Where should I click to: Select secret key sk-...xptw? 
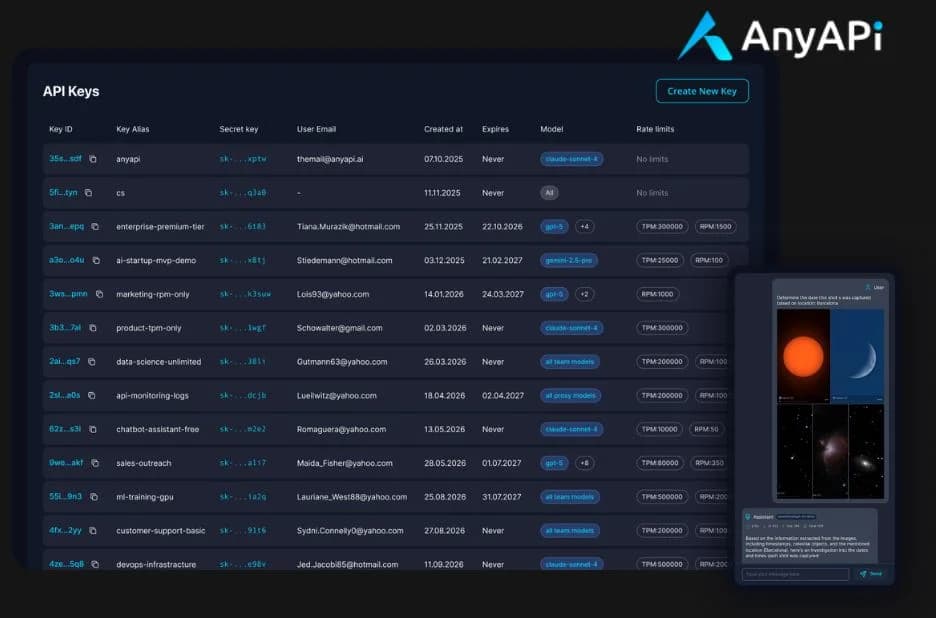[243, 159]
